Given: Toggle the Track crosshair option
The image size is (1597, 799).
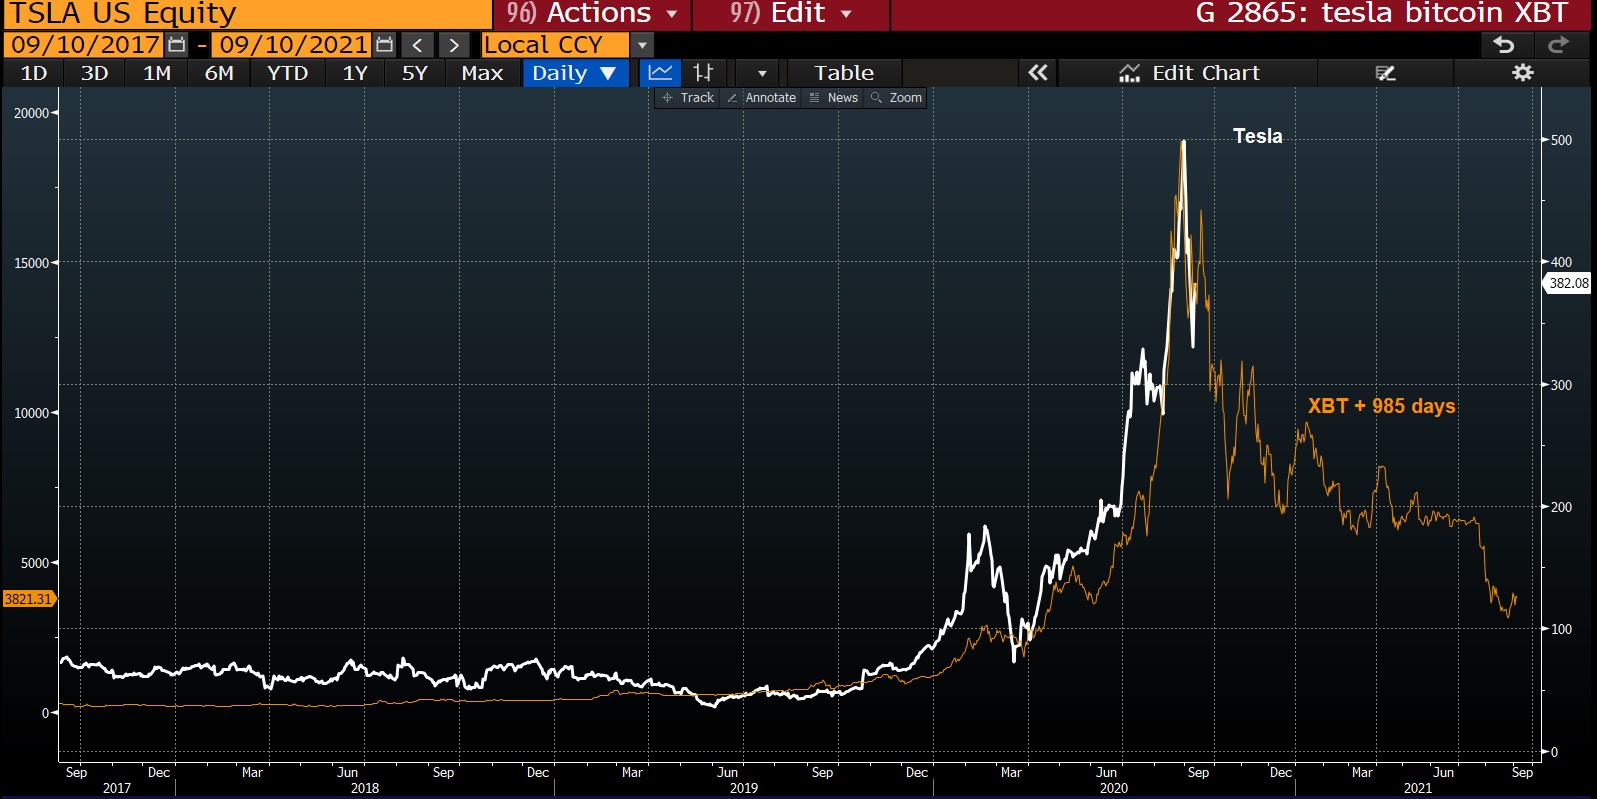Looking at the screenshot, I should click(688, 98).
